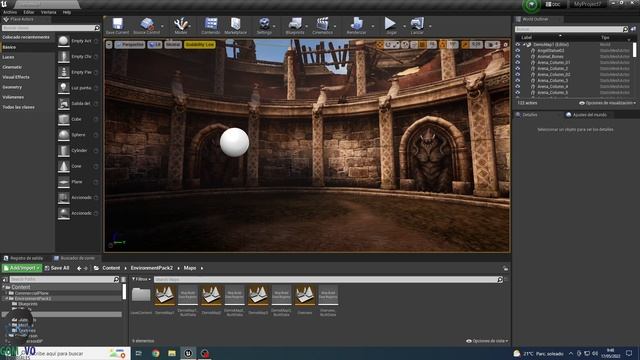Toggle visibility of Arena_Column_02 actor
640x360 pixels.
coord(518,74)
